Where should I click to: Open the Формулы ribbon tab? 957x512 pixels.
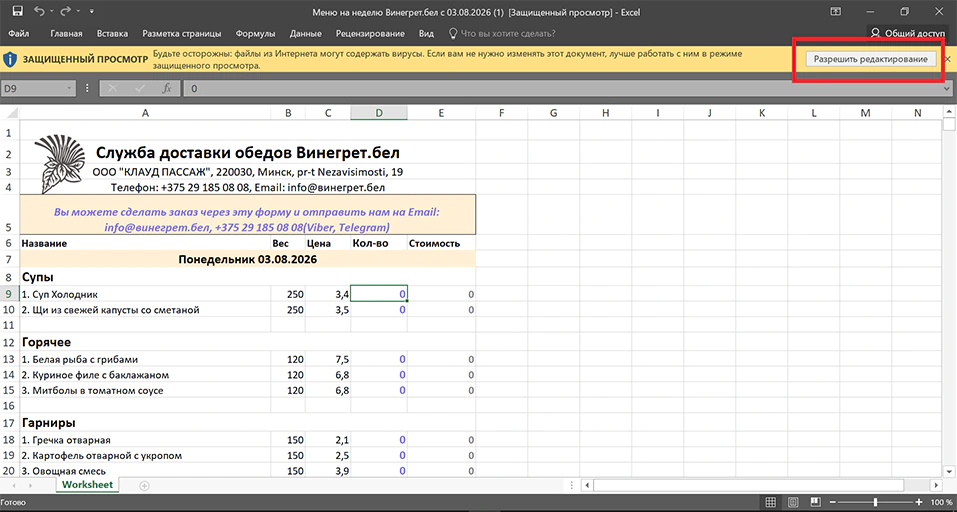point(255,34)
